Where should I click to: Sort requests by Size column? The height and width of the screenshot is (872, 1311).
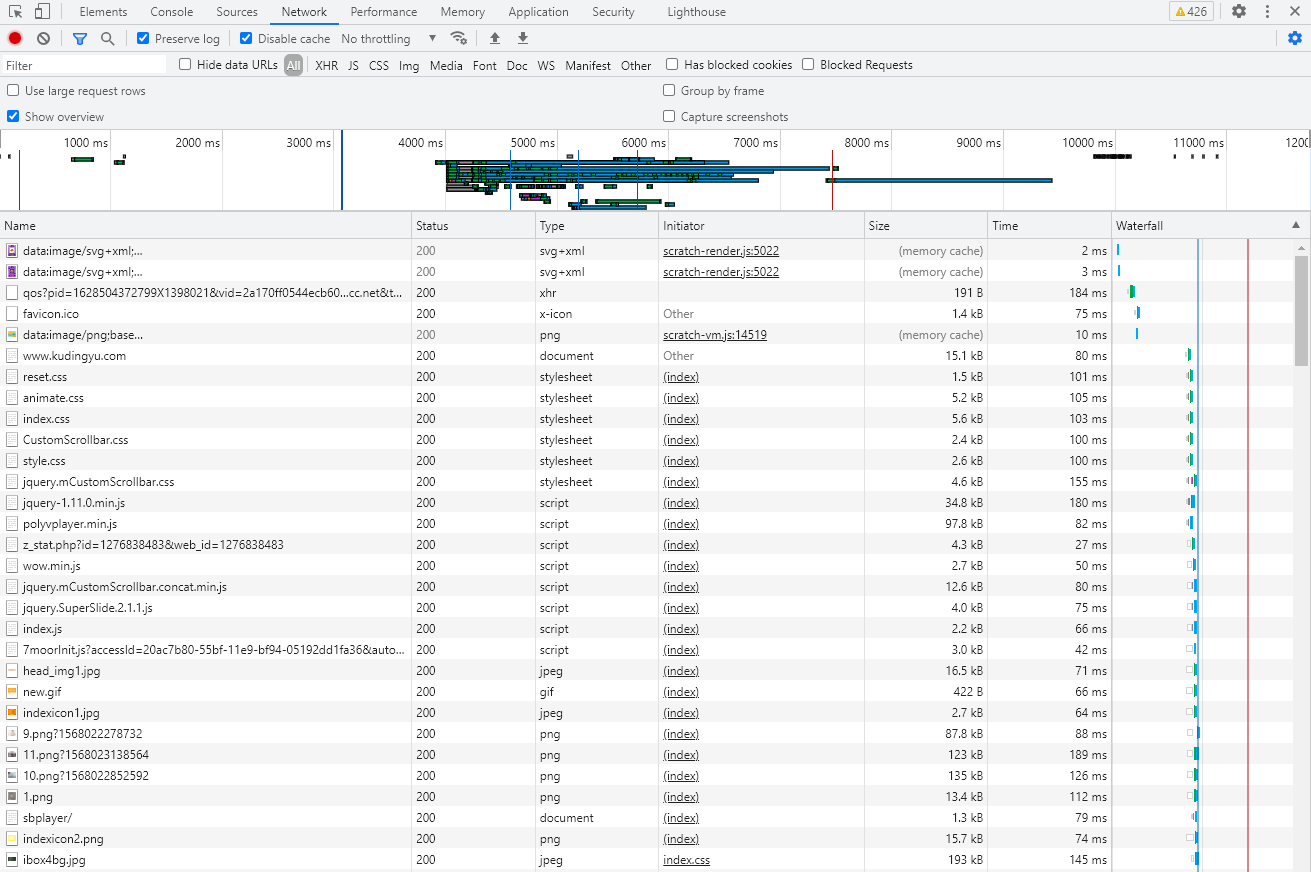(926, 226)
